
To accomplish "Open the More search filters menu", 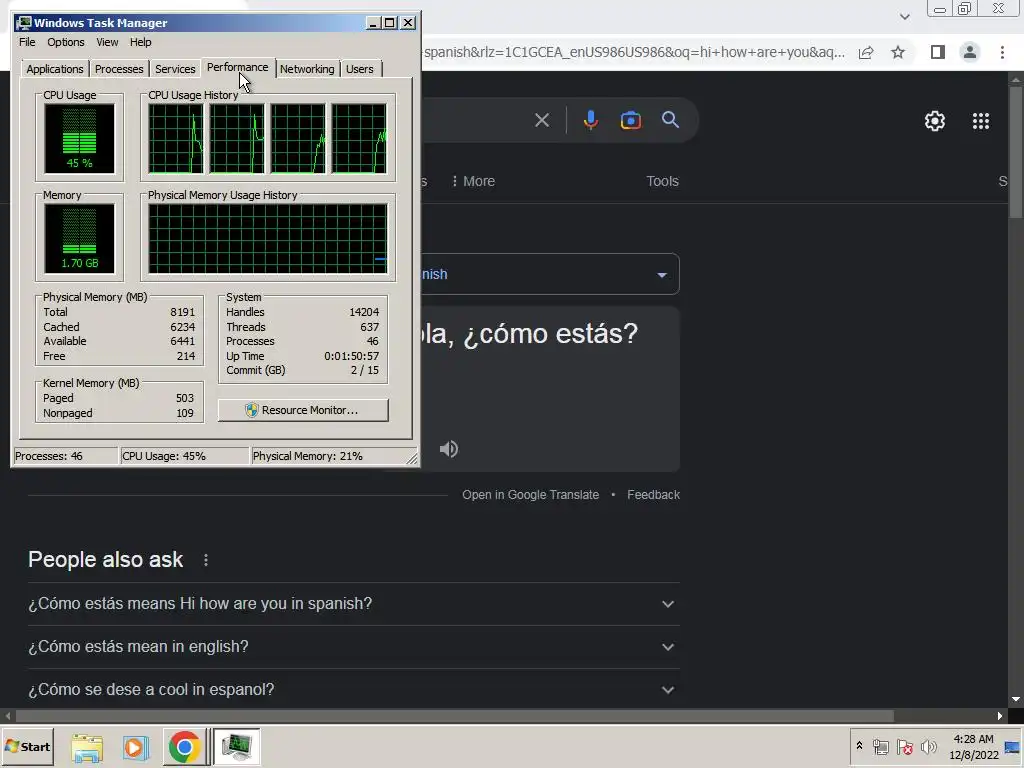I will point(473,181).
